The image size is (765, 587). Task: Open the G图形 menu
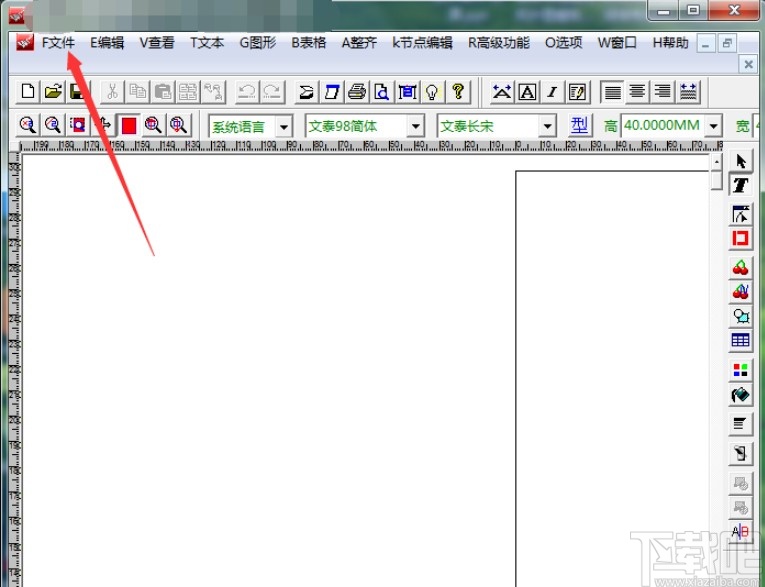258,43
